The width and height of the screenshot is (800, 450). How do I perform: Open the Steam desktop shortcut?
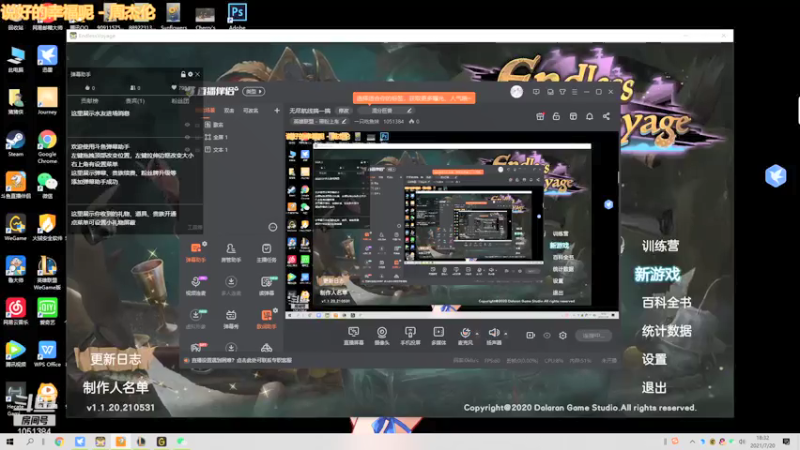(15, 143)
